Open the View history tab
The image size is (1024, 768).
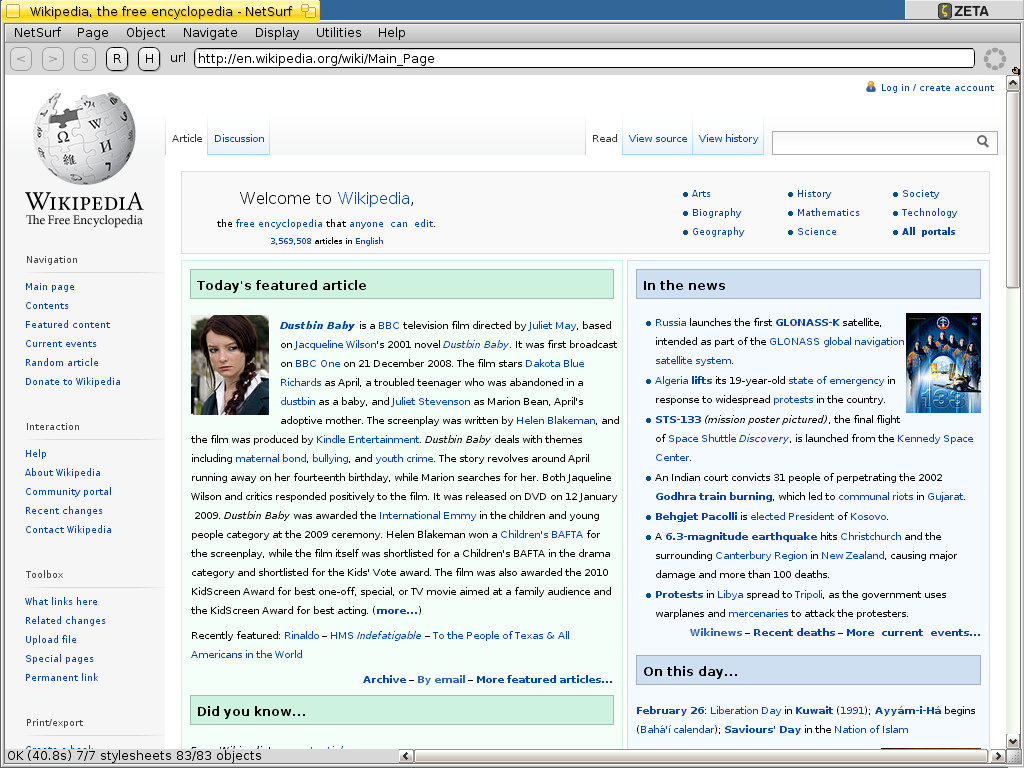[x=728, y=139]
